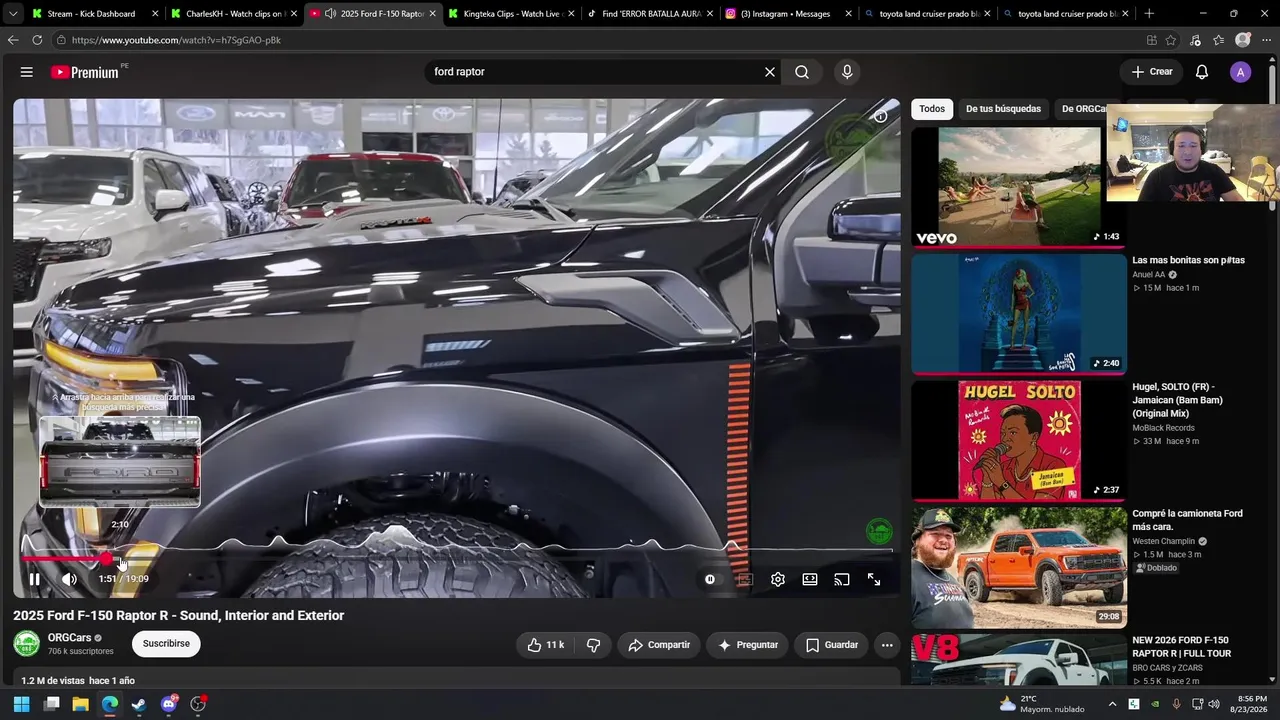The image size is (1280, 720).
Task: Open the ORGCars channel avatar
Action: [27, 644]
